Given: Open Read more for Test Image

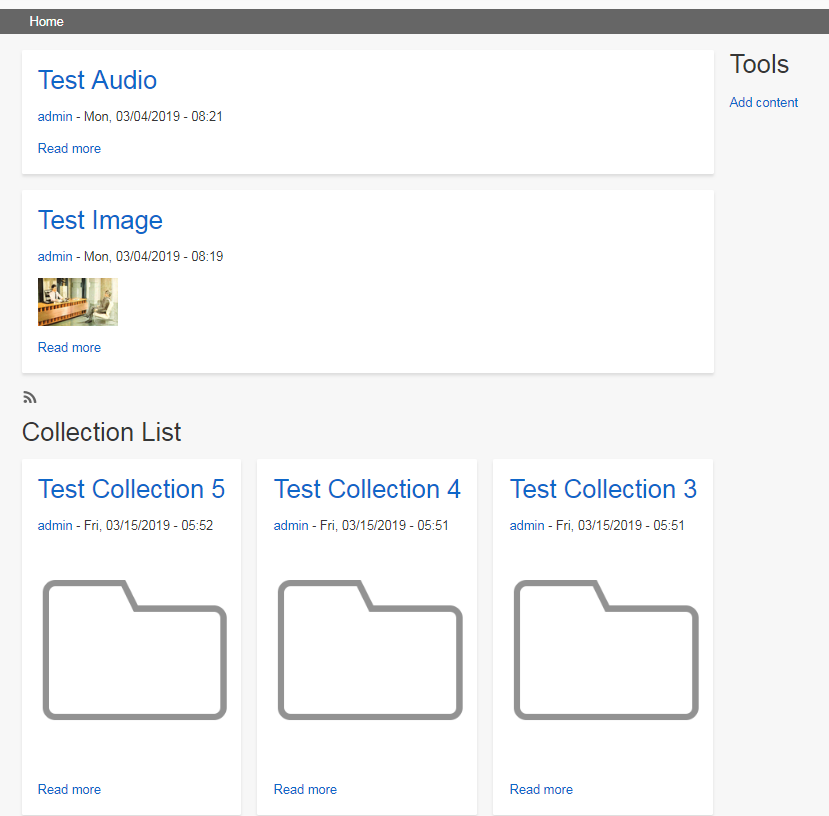Looking at the screenshot, I should (69, 347).
